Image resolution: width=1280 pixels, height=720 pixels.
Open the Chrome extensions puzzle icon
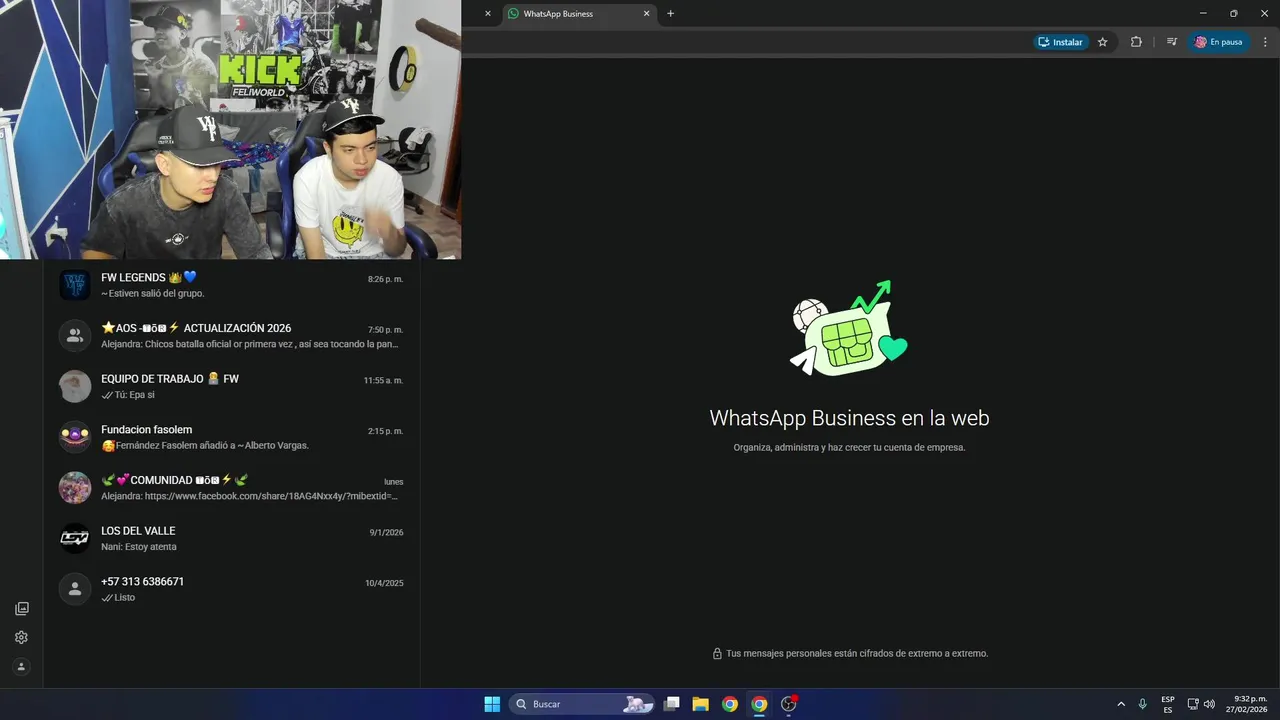(x=1136, y=42)
